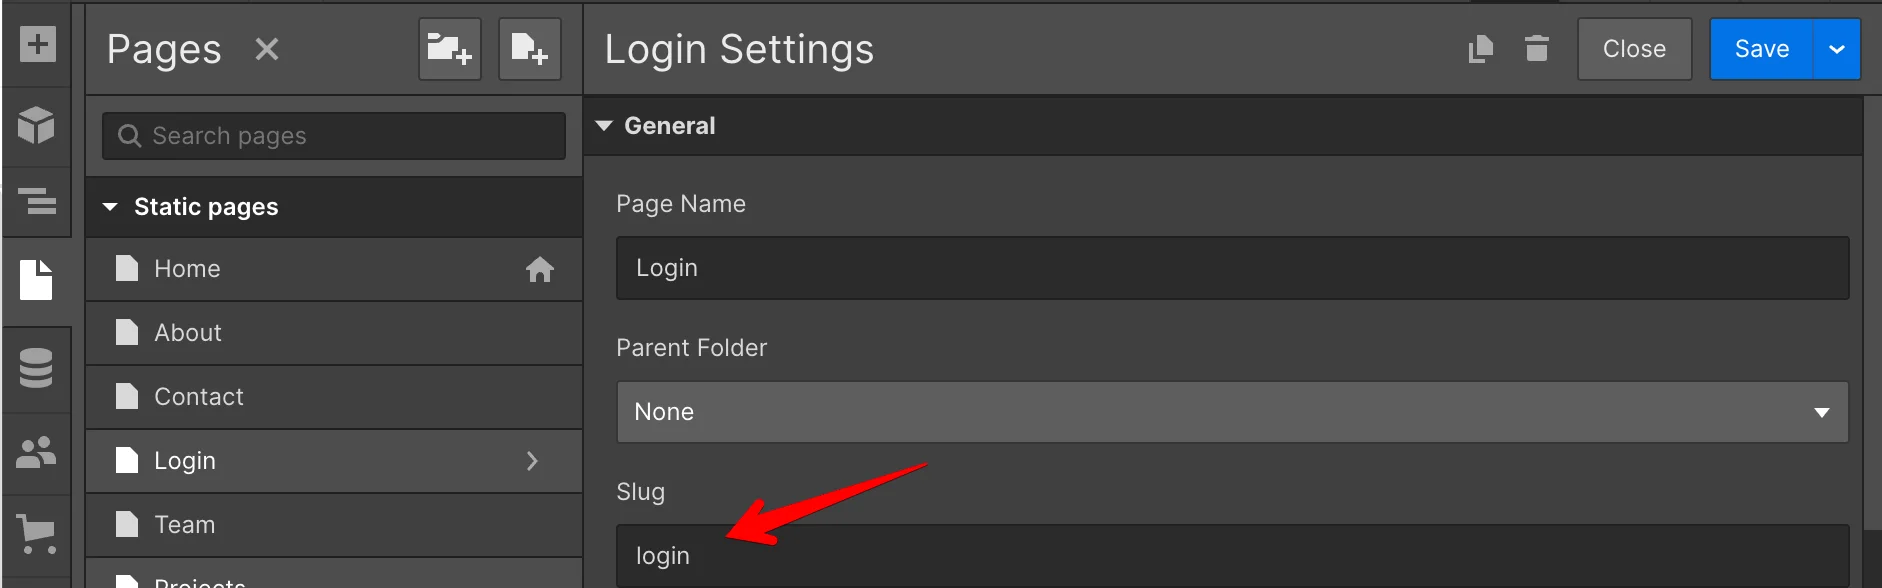Open the CMS Collections panel
Screen dimensions: 1882x588
[x=37, y=369]
